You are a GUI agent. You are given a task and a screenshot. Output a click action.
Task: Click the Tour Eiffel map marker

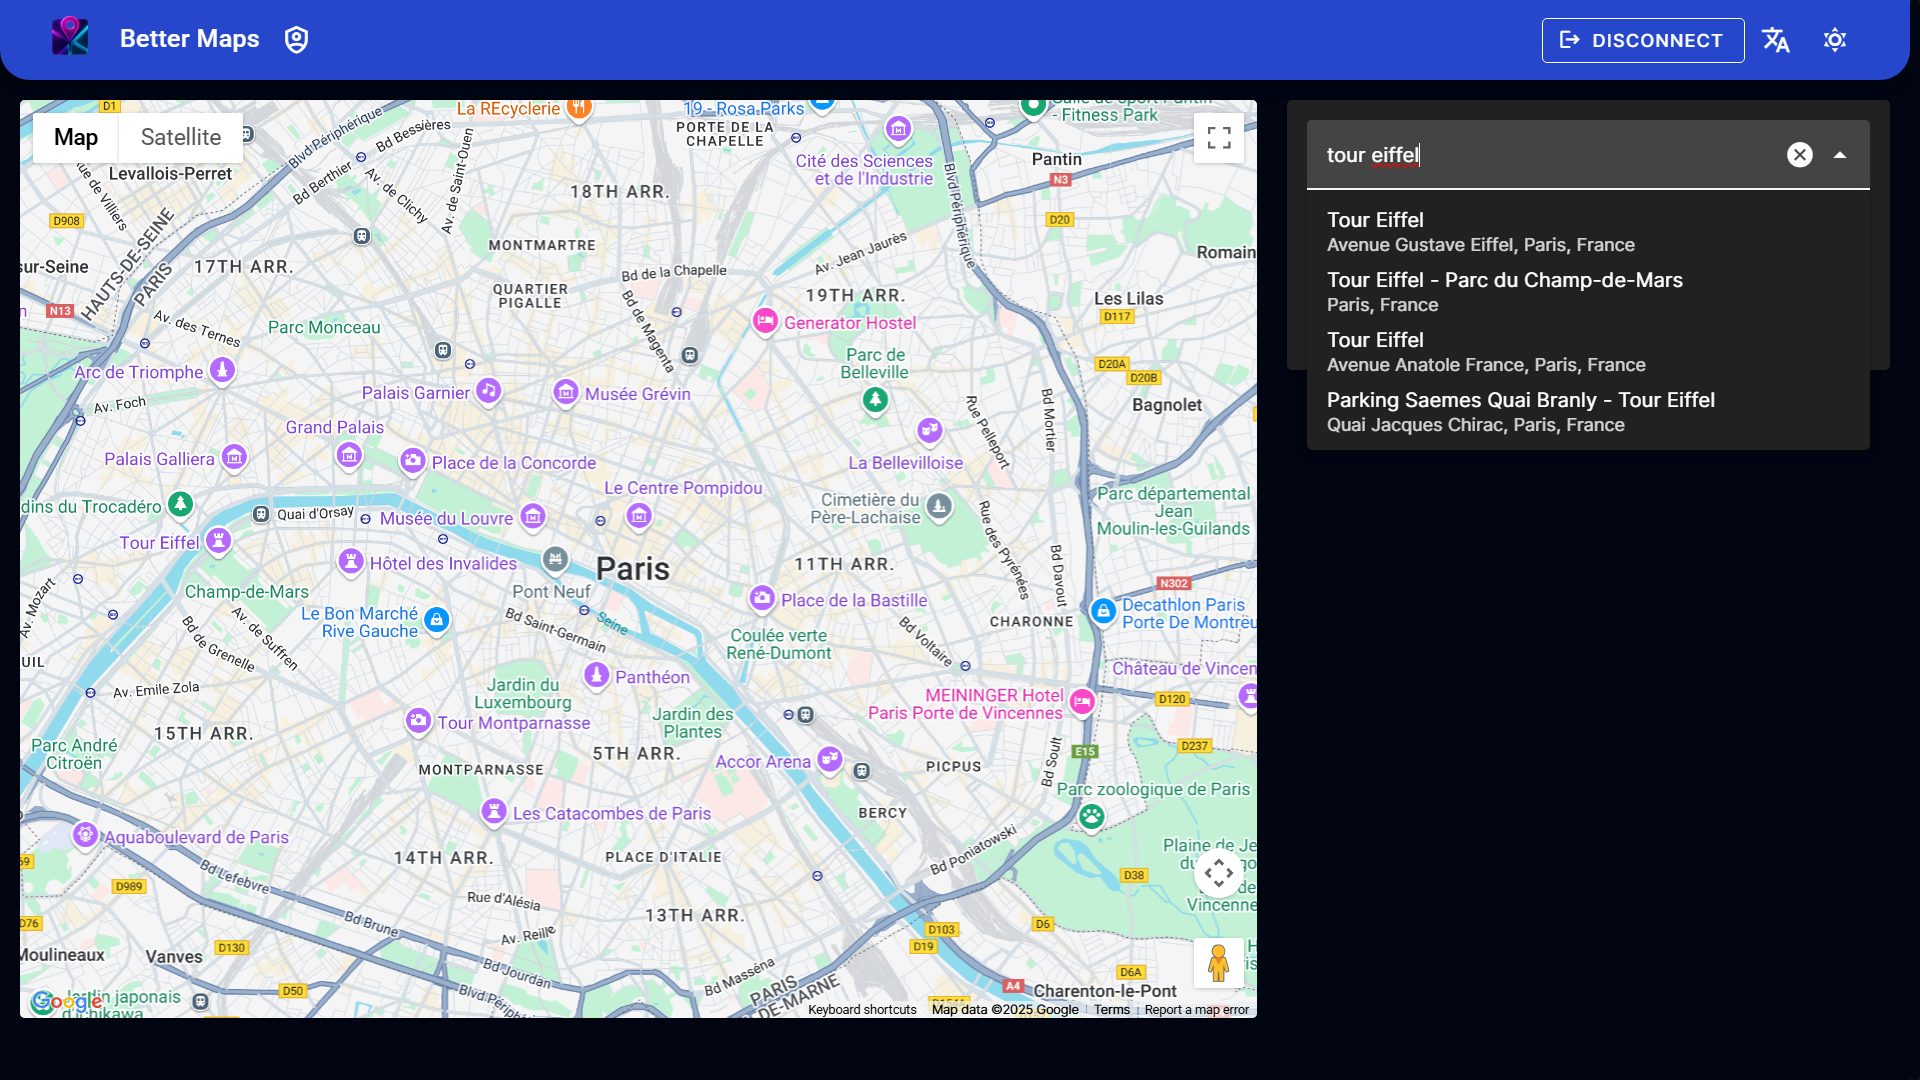click(218, 540)
